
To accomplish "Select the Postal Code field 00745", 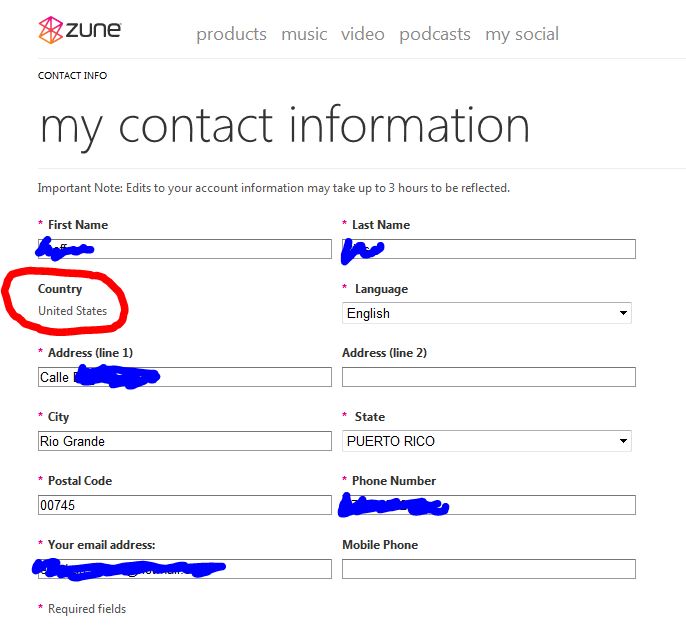I will coord(185,505).
